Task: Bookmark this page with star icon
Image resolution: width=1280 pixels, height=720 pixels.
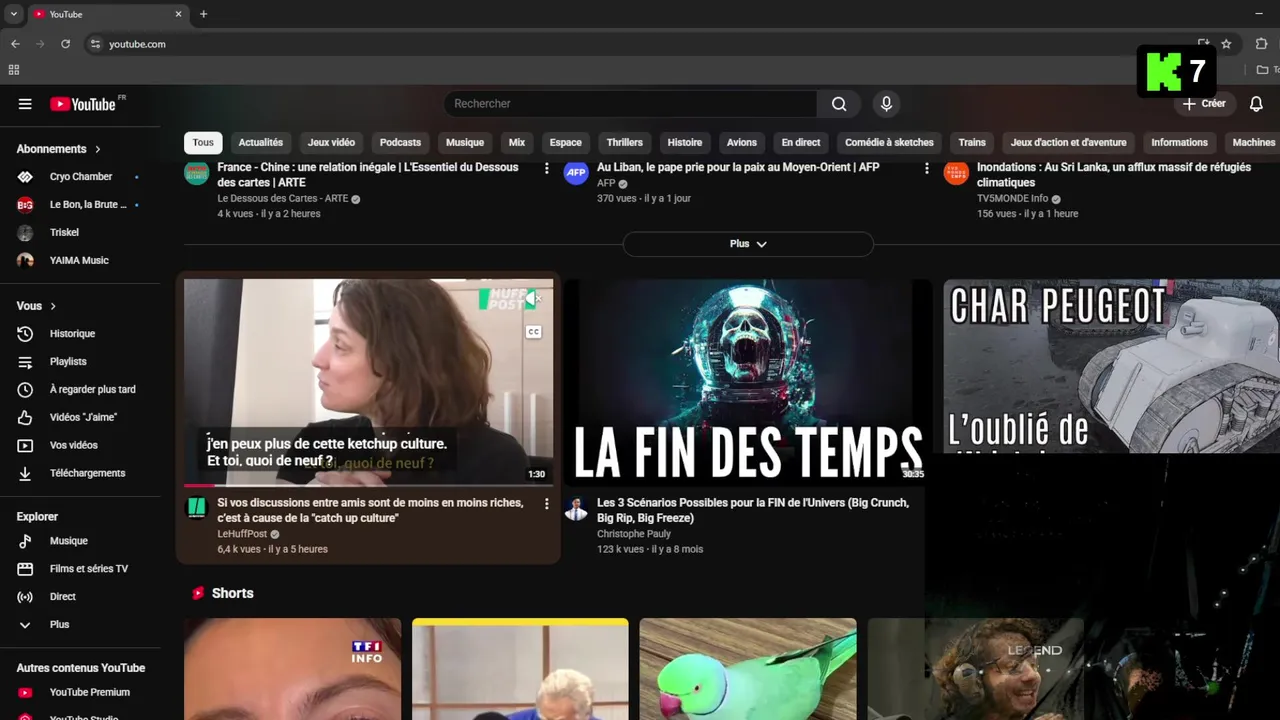Action: tap(1226, 44)
